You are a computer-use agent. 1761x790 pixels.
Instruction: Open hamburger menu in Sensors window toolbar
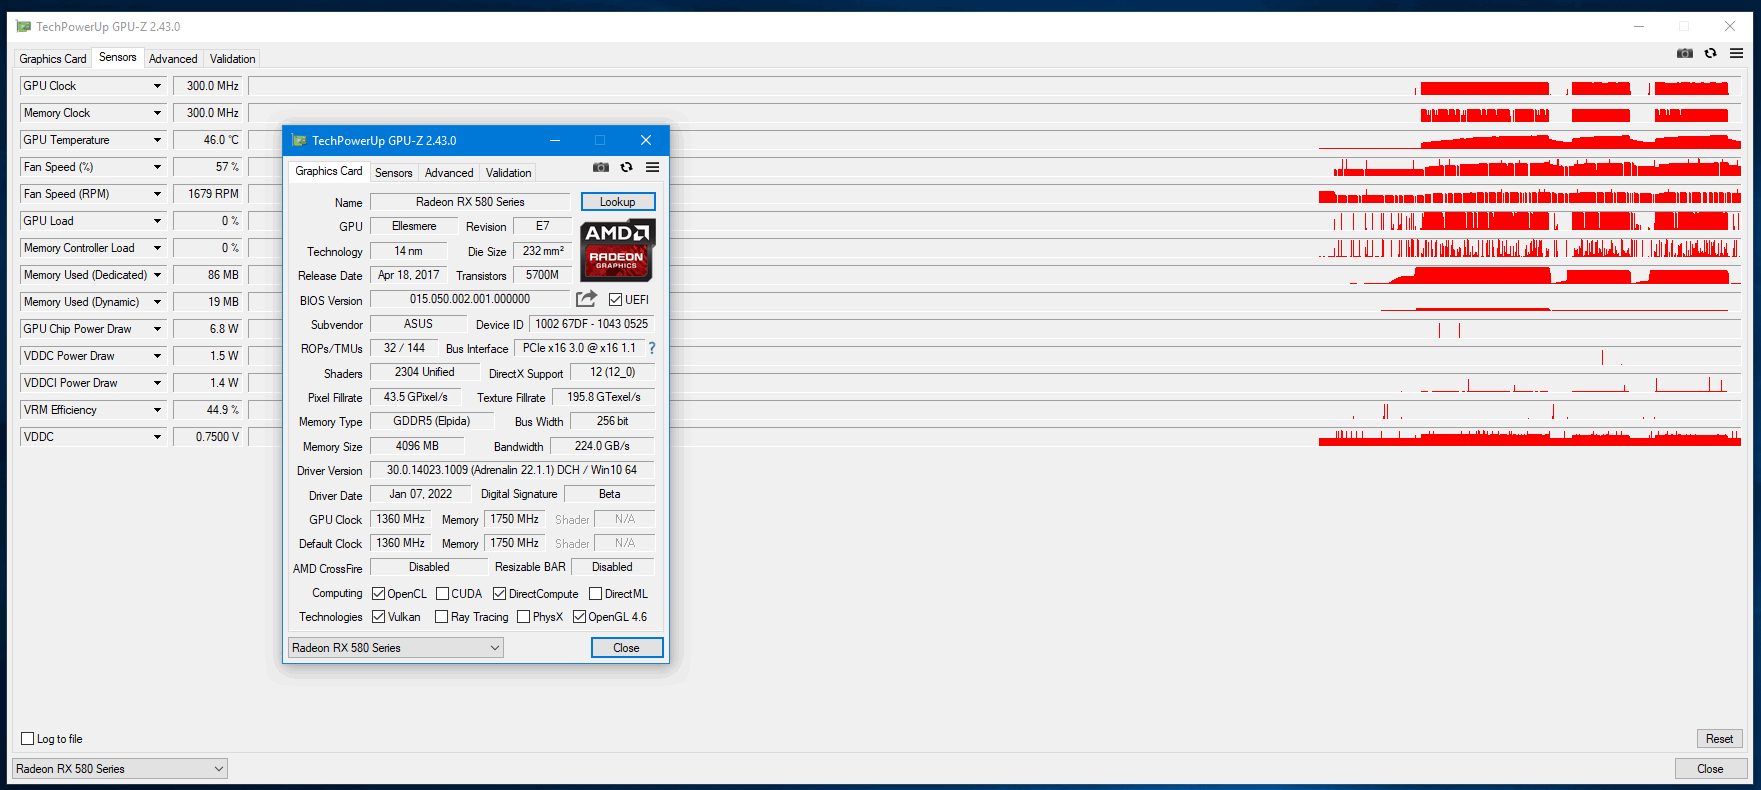[x=1737, y=53]
